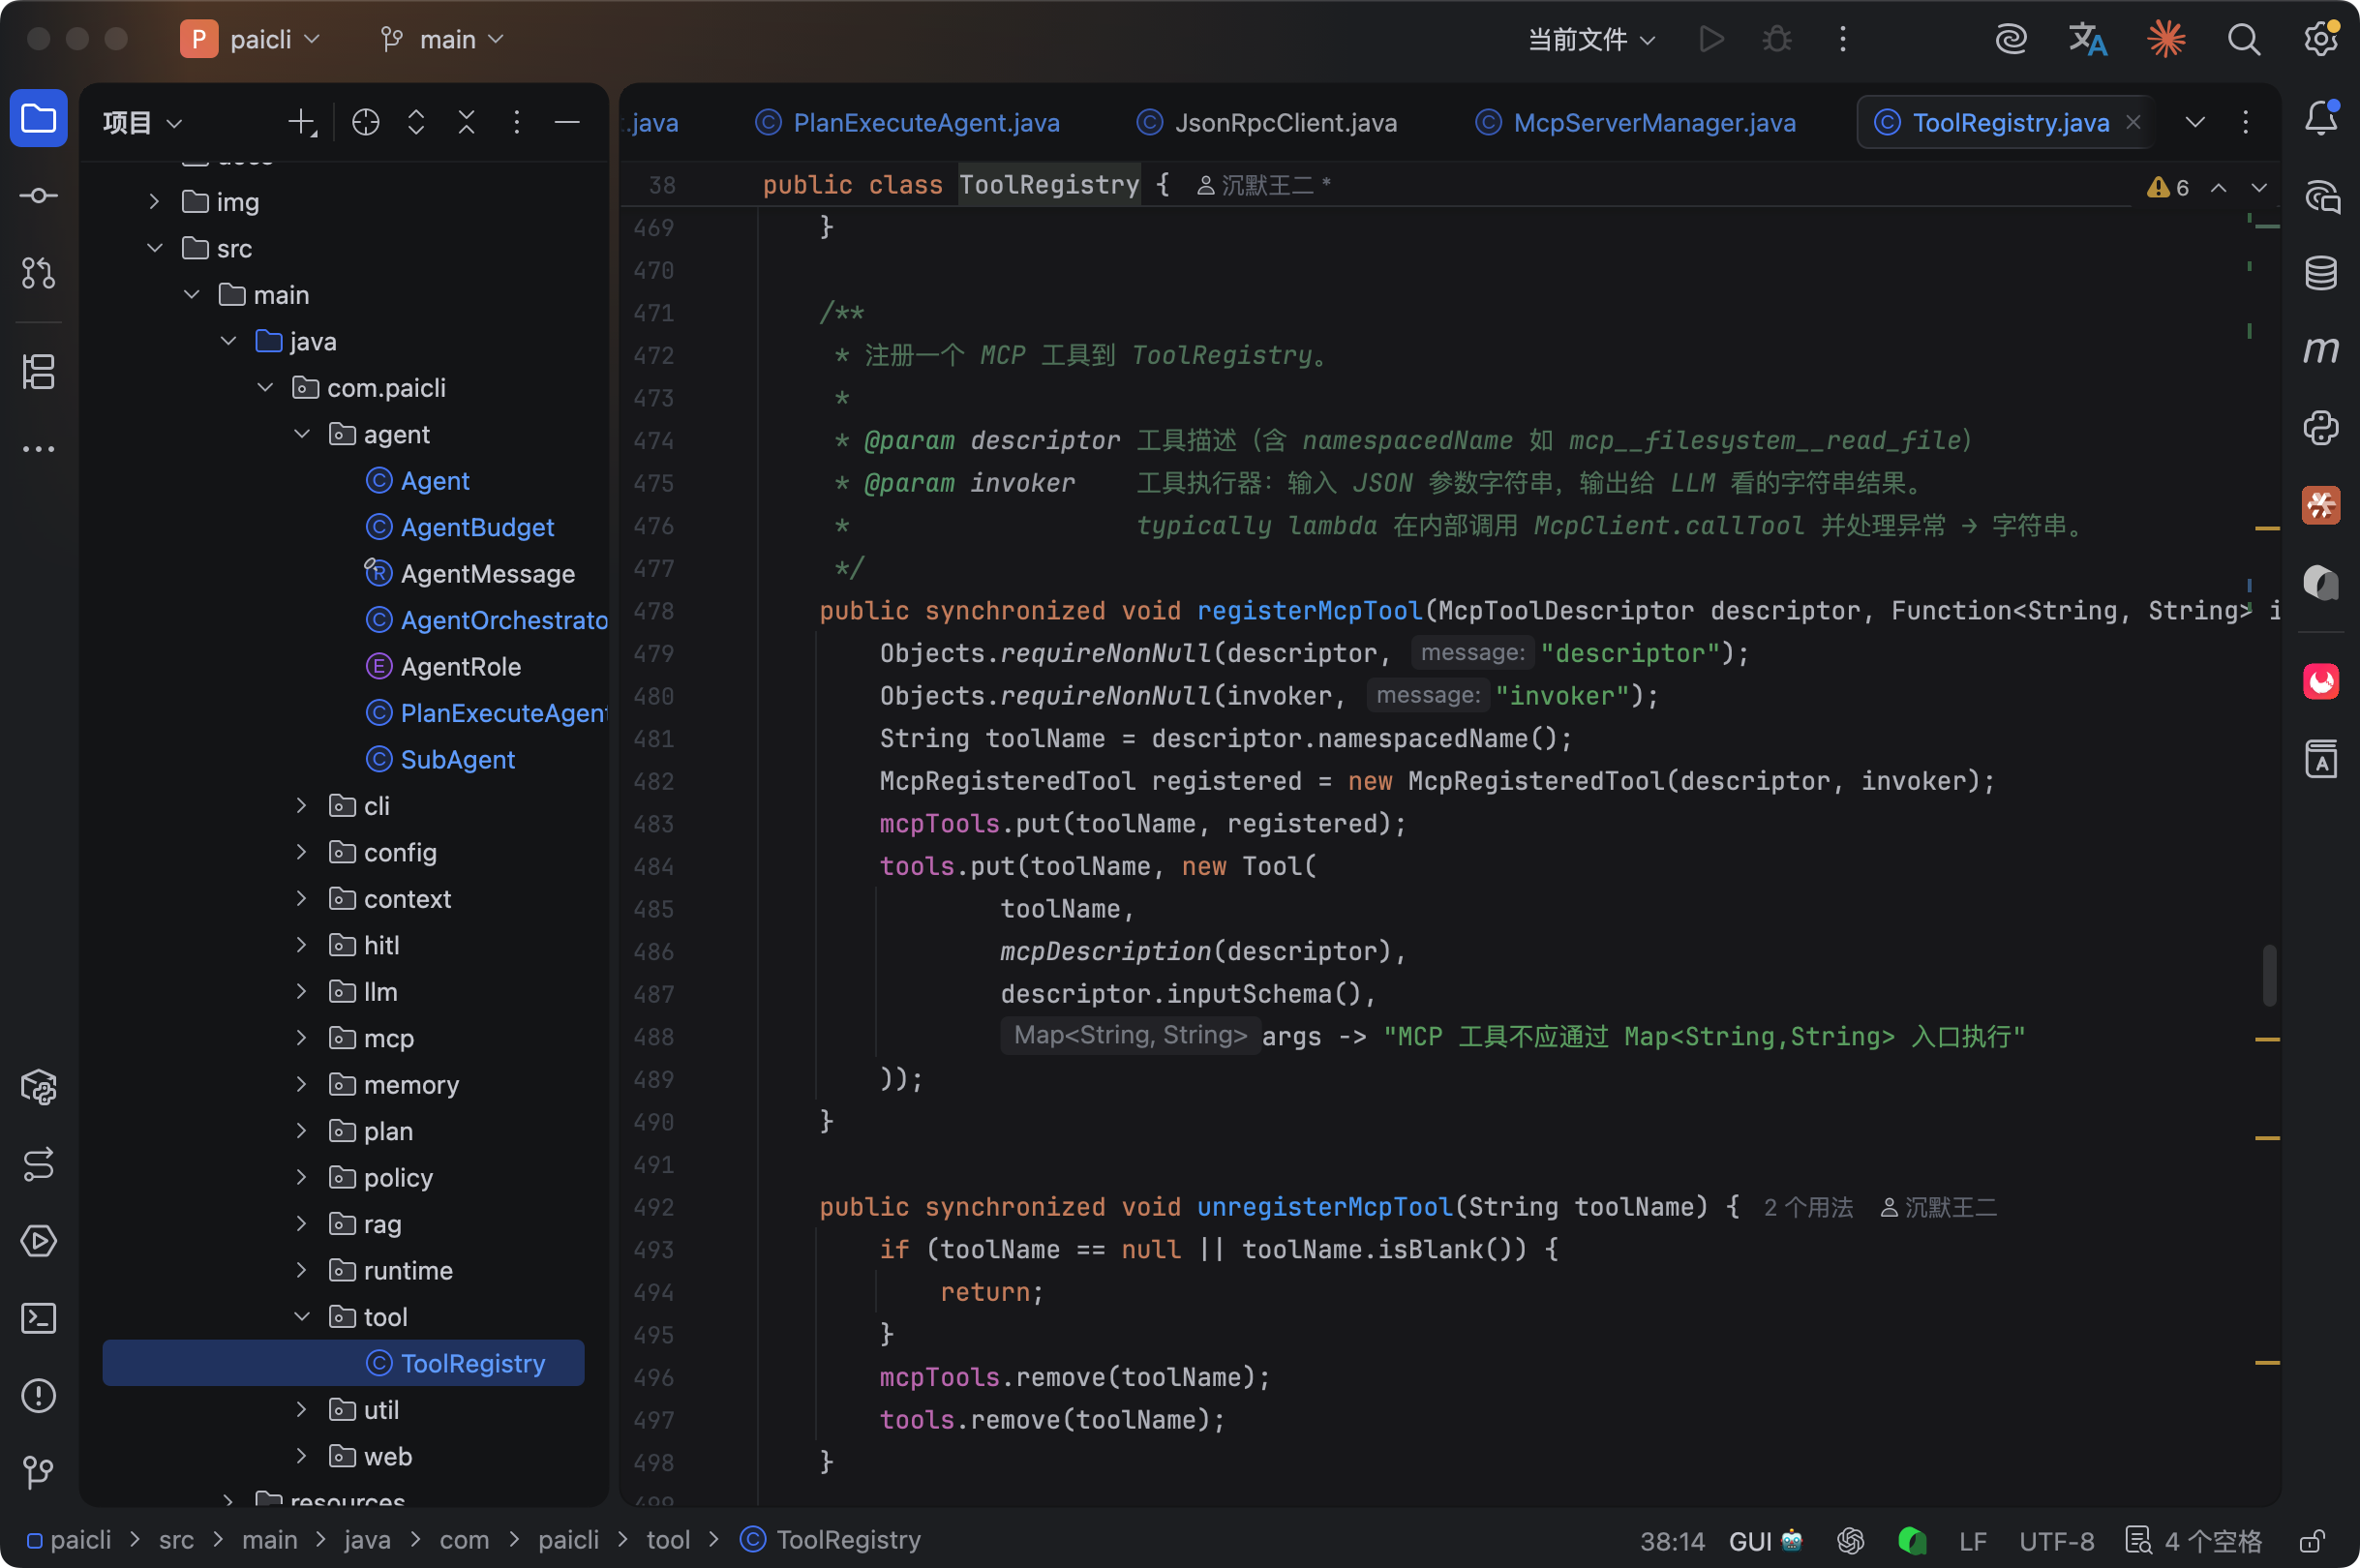Screen dimensions: 2360x1568
Task: Open the Terminal tool window
Action: 38,1318
